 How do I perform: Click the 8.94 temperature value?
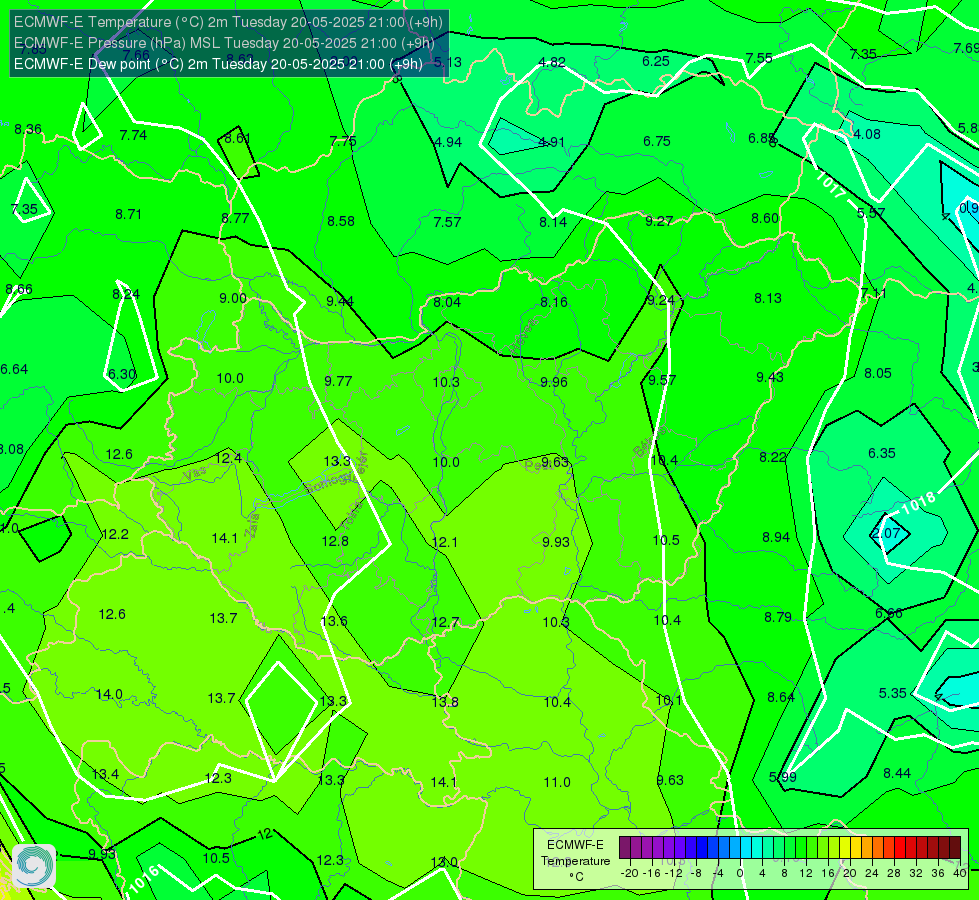click(776, 537)
